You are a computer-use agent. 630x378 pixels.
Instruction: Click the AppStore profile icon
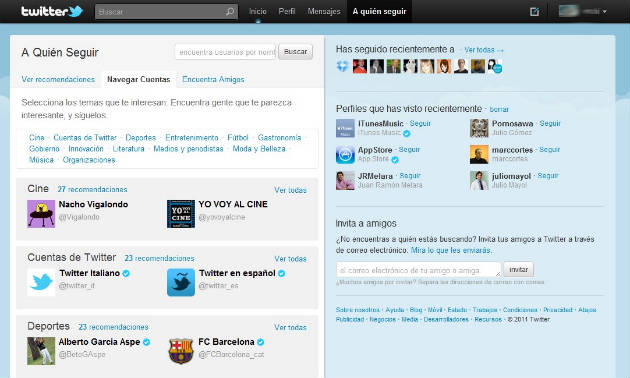click(345, 154)
